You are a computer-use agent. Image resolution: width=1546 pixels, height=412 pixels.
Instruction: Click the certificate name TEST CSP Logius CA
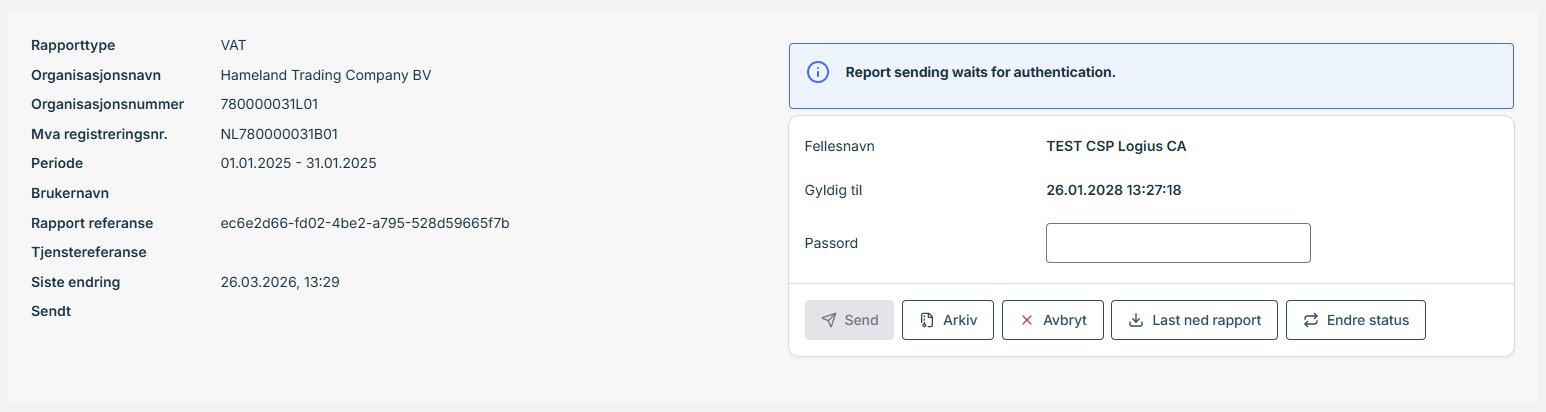tap(1116, 146)
